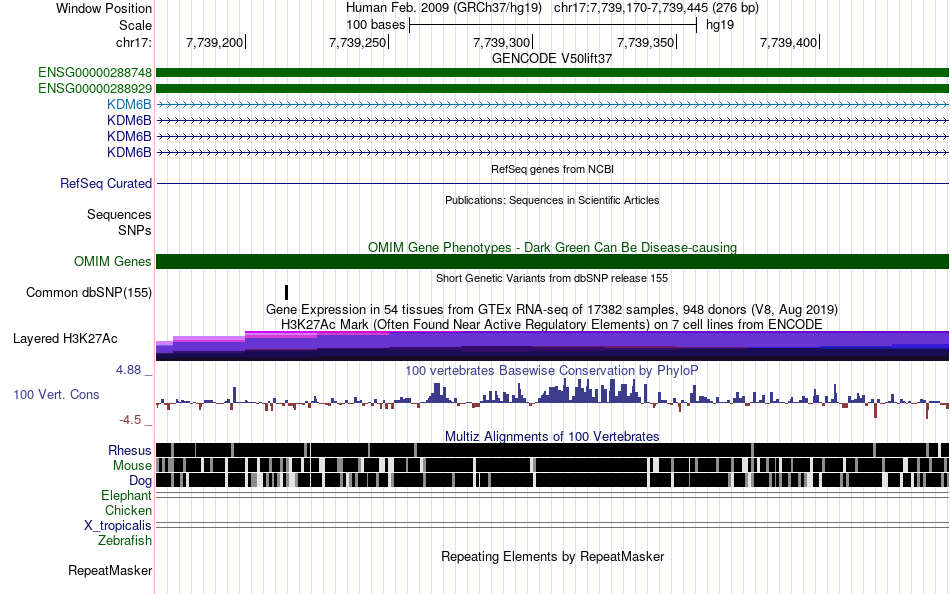Click the RefSeq Curated intron line
This screenshot has height=594, width=950.
tap(553, 183)
